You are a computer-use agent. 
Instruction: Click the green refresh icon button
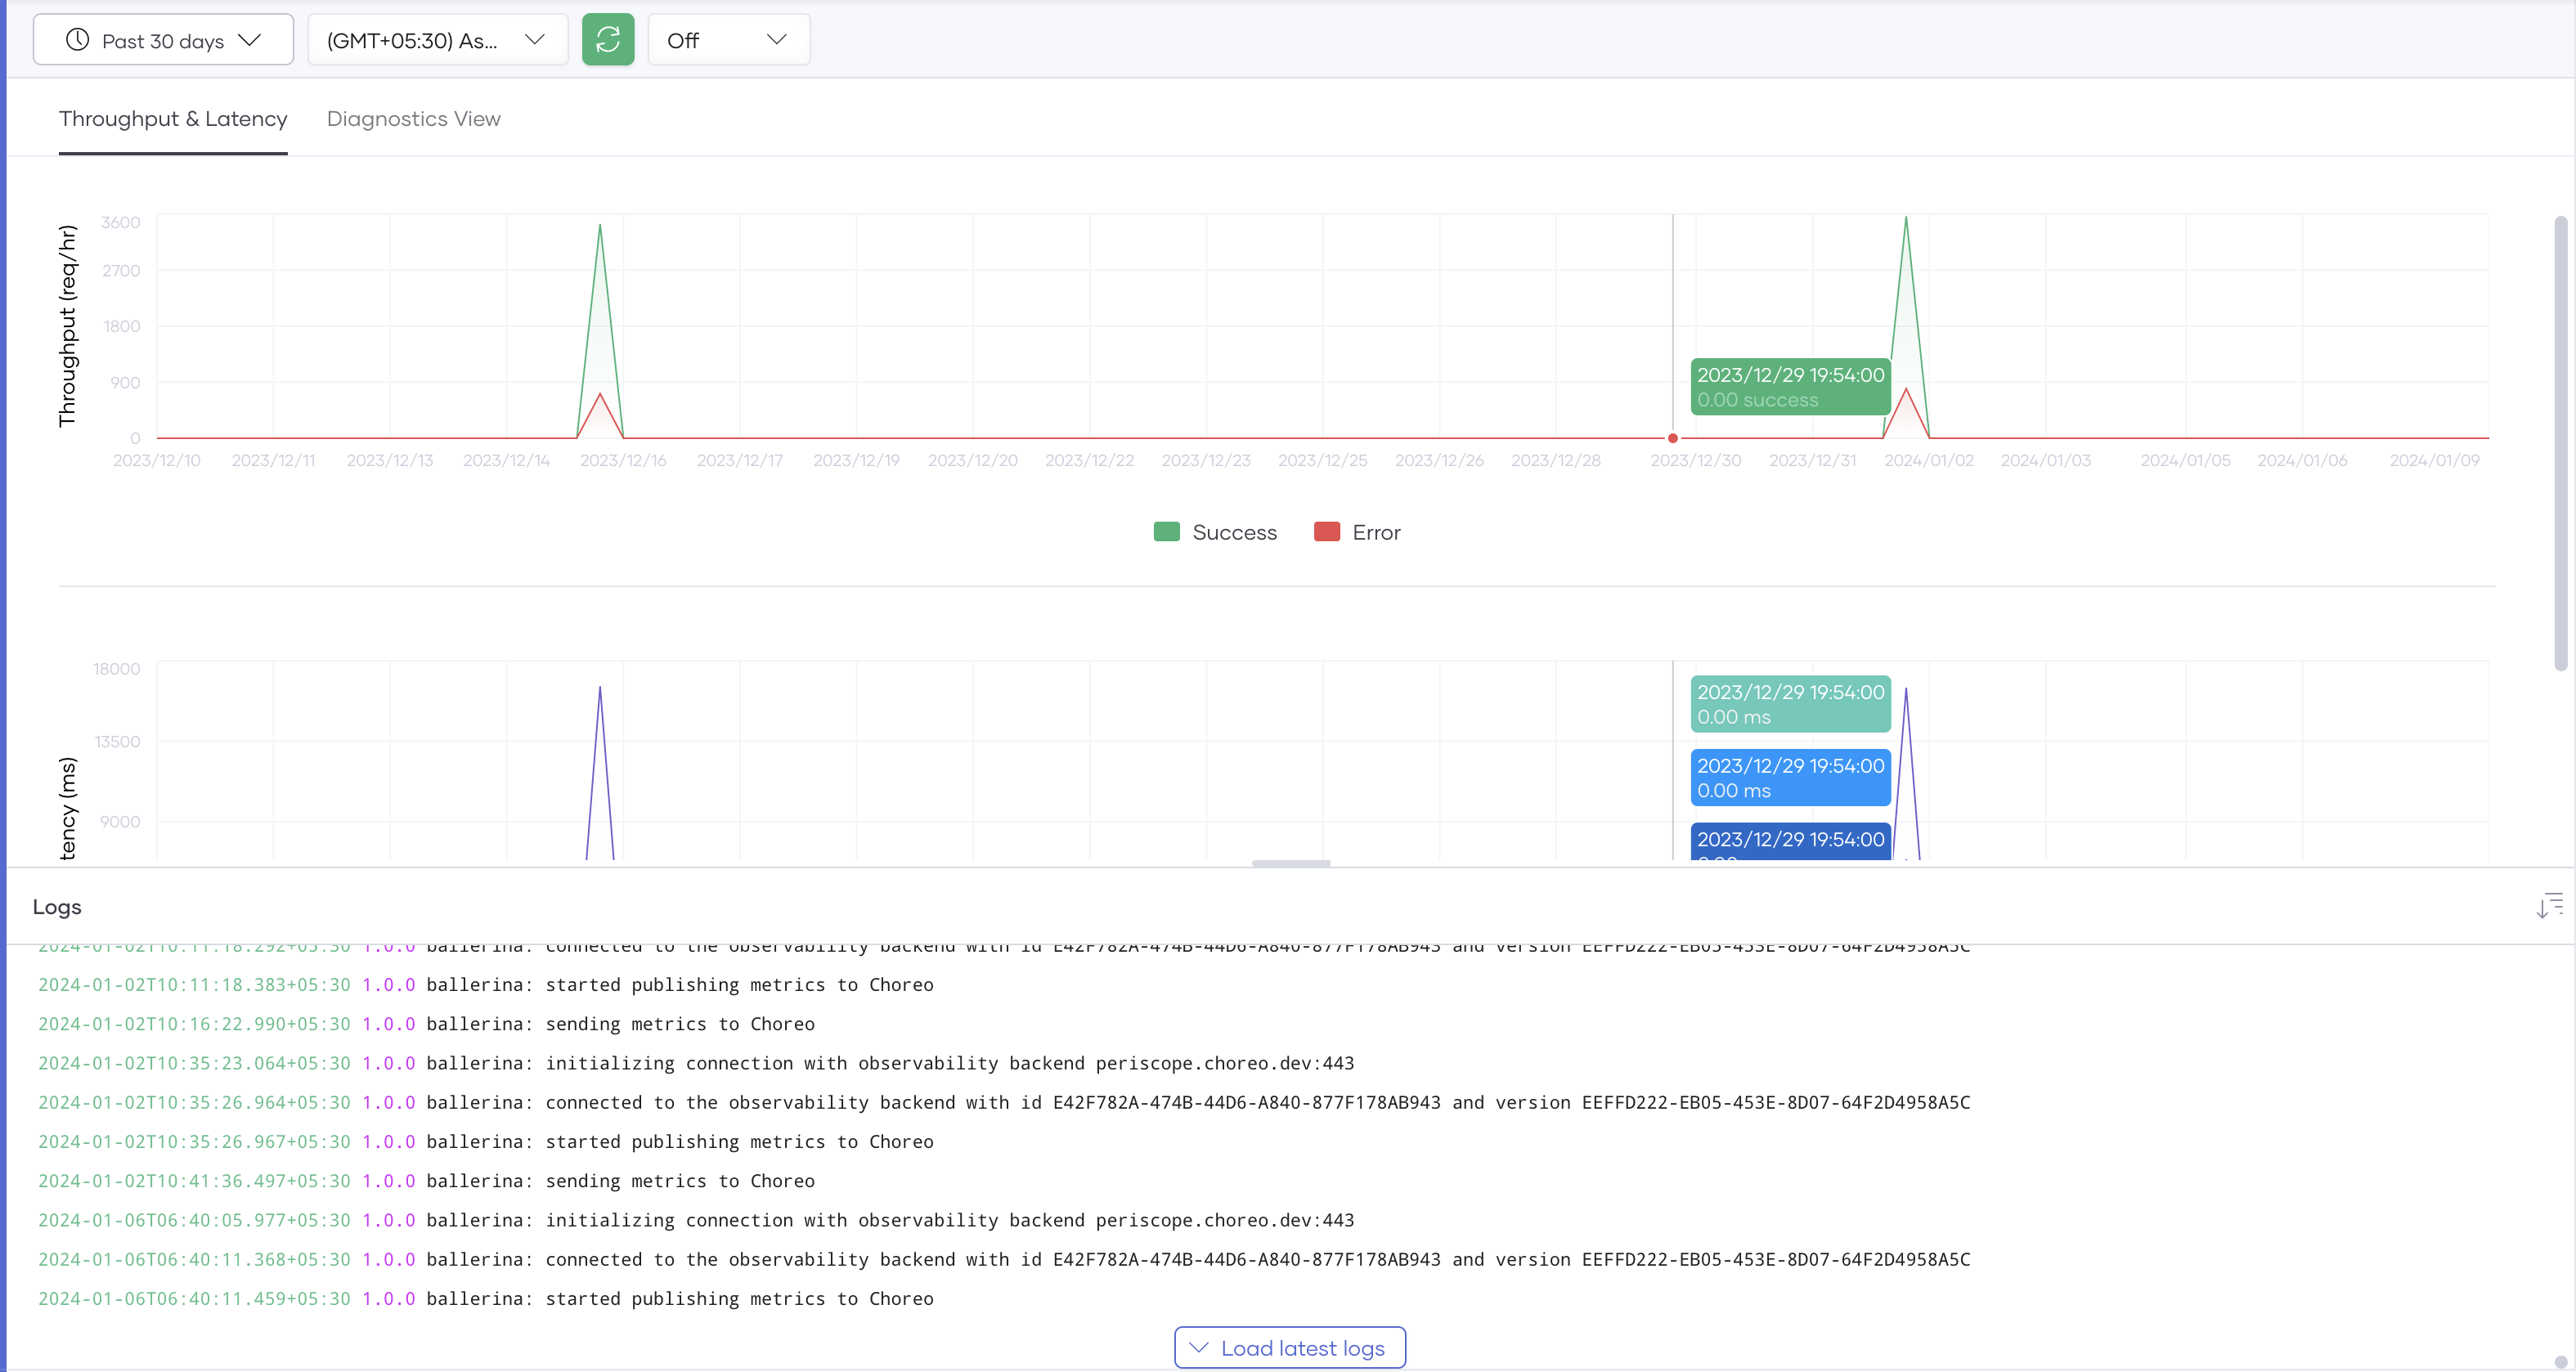point(608,40)
